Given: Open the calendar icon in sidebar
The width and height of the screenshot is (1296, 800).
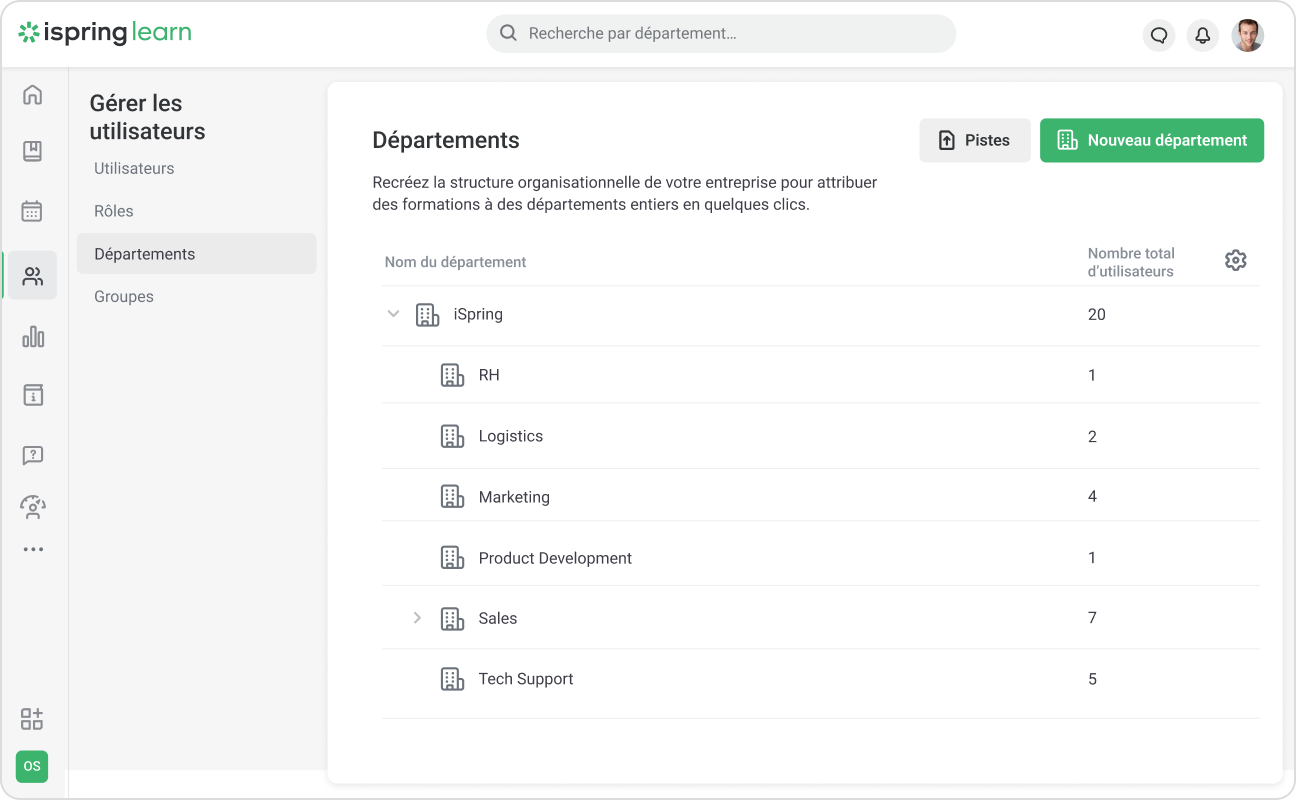Looking at the screenshot, I should click(33, 211).
